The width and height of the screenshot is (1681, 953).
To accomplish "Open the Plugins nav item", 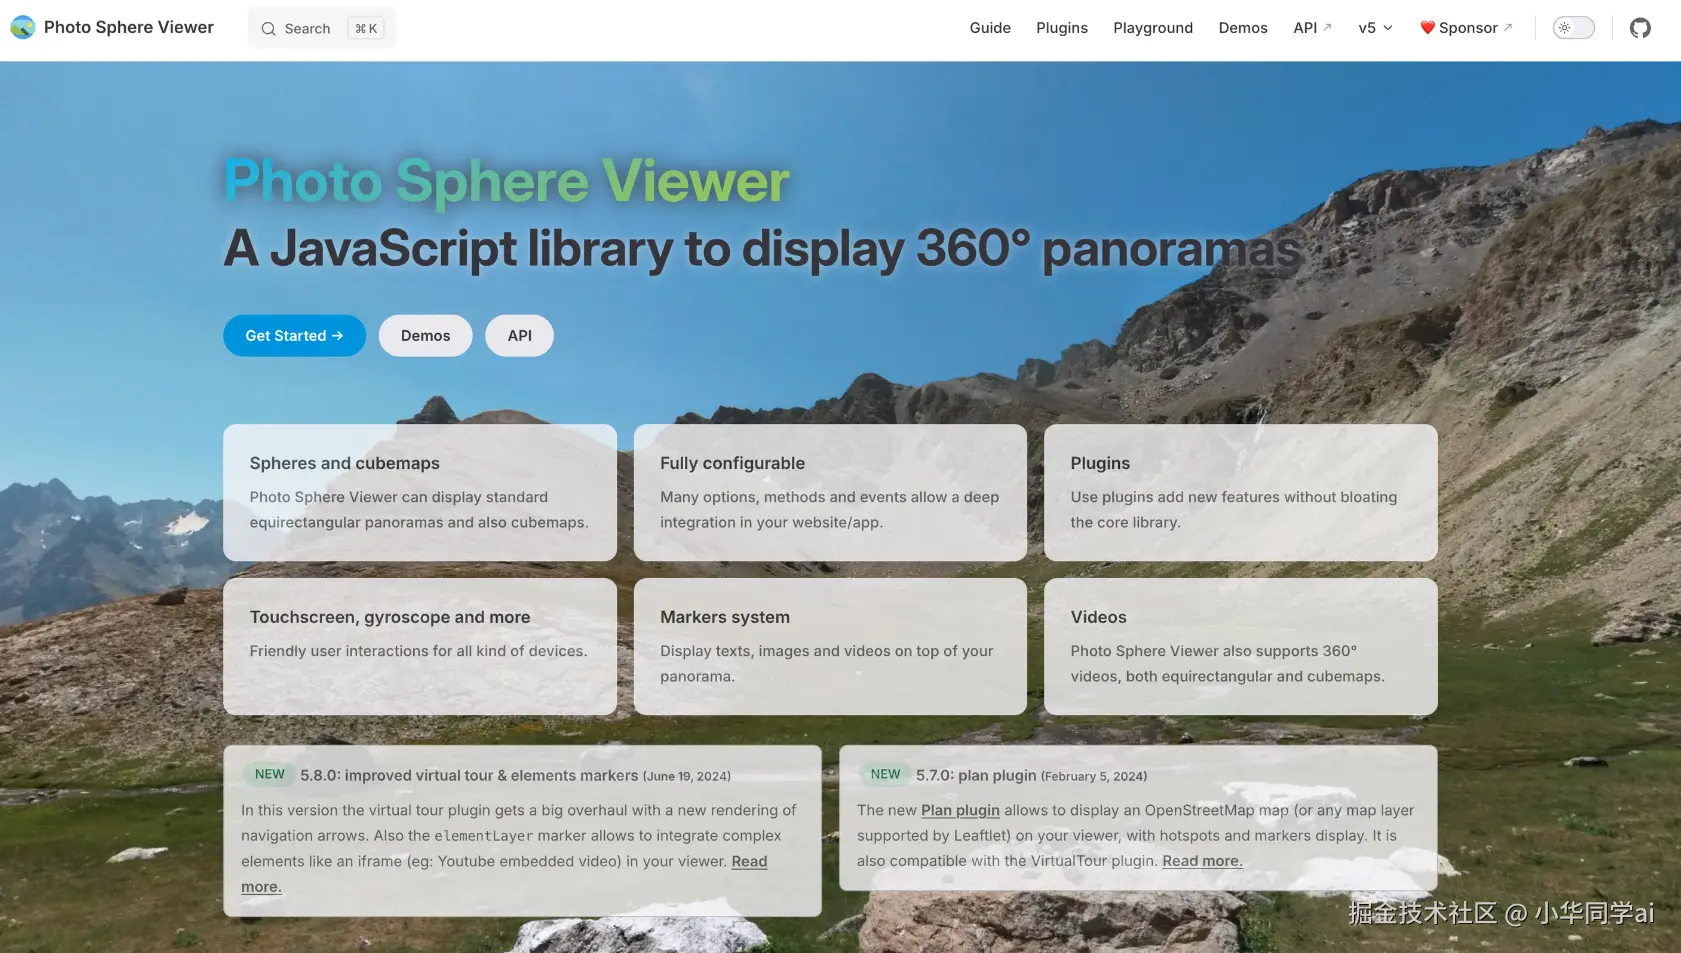I will click(1062, 28).
